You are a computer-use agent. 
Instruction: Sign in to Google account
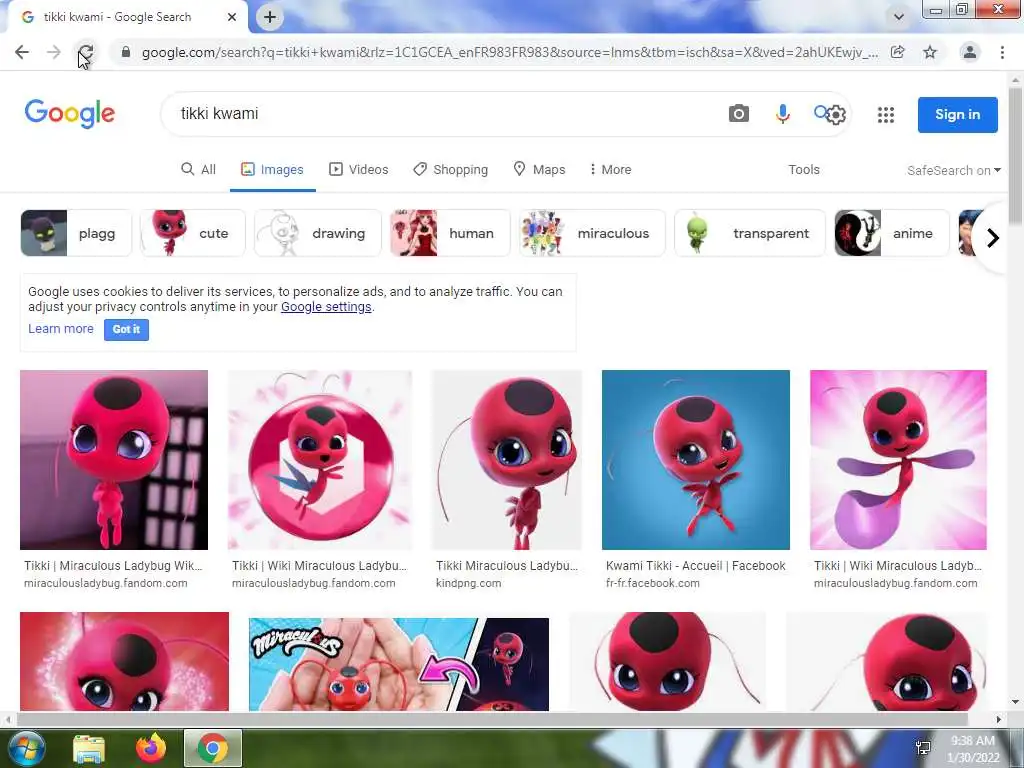[957, 114]
